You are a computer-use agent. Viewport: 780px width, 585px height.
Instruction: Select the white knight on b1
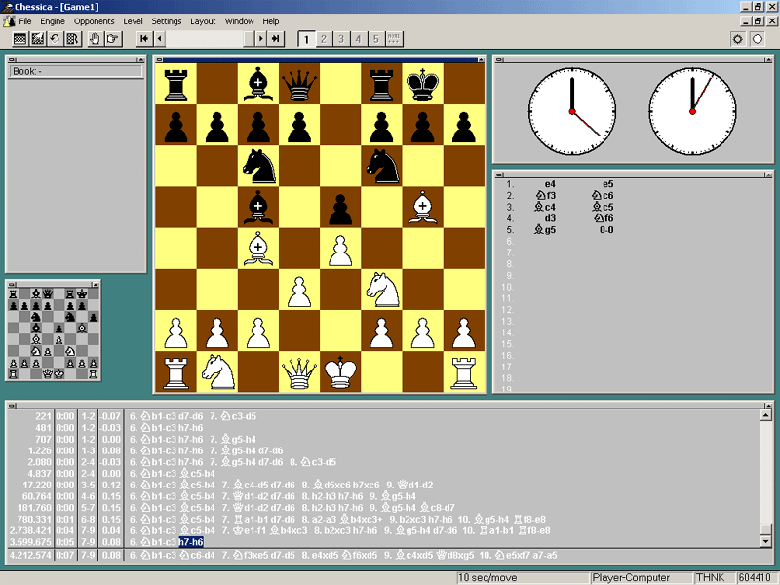coord(217,372)
